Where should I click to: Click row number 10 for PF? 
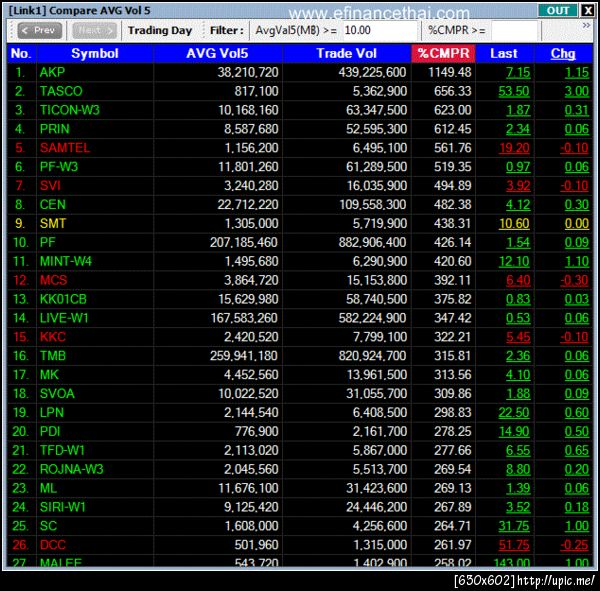pyautogui.click(x=20, y=243)
